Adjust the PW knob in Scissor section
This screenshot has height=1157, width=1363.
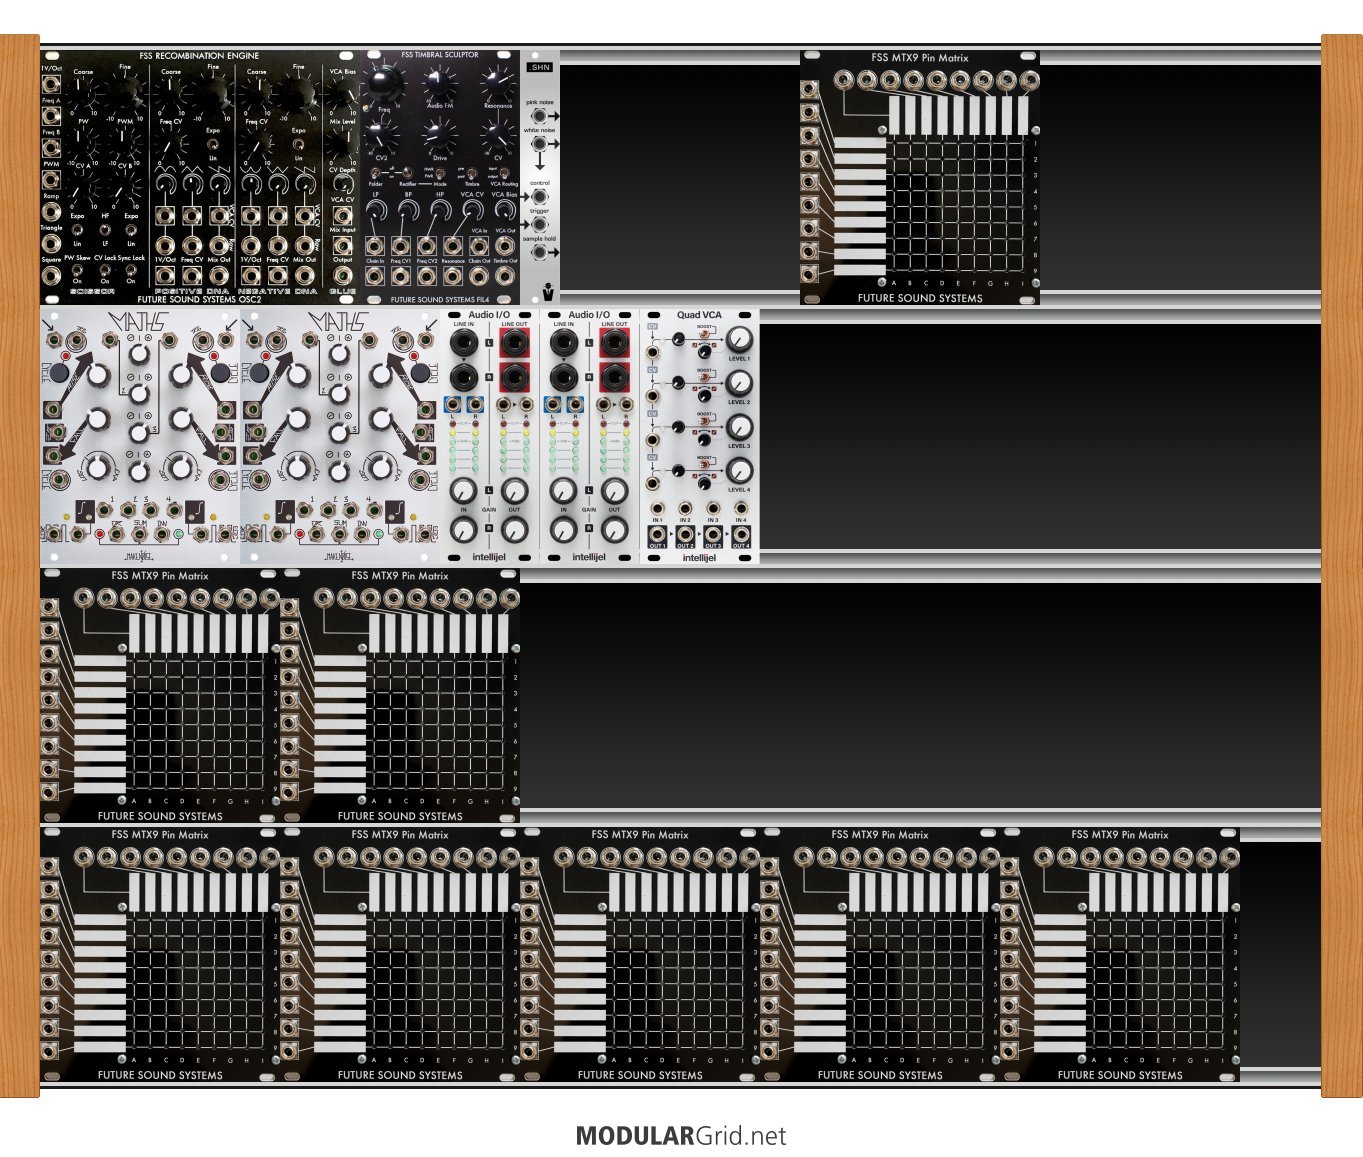(x=82, y=143)
